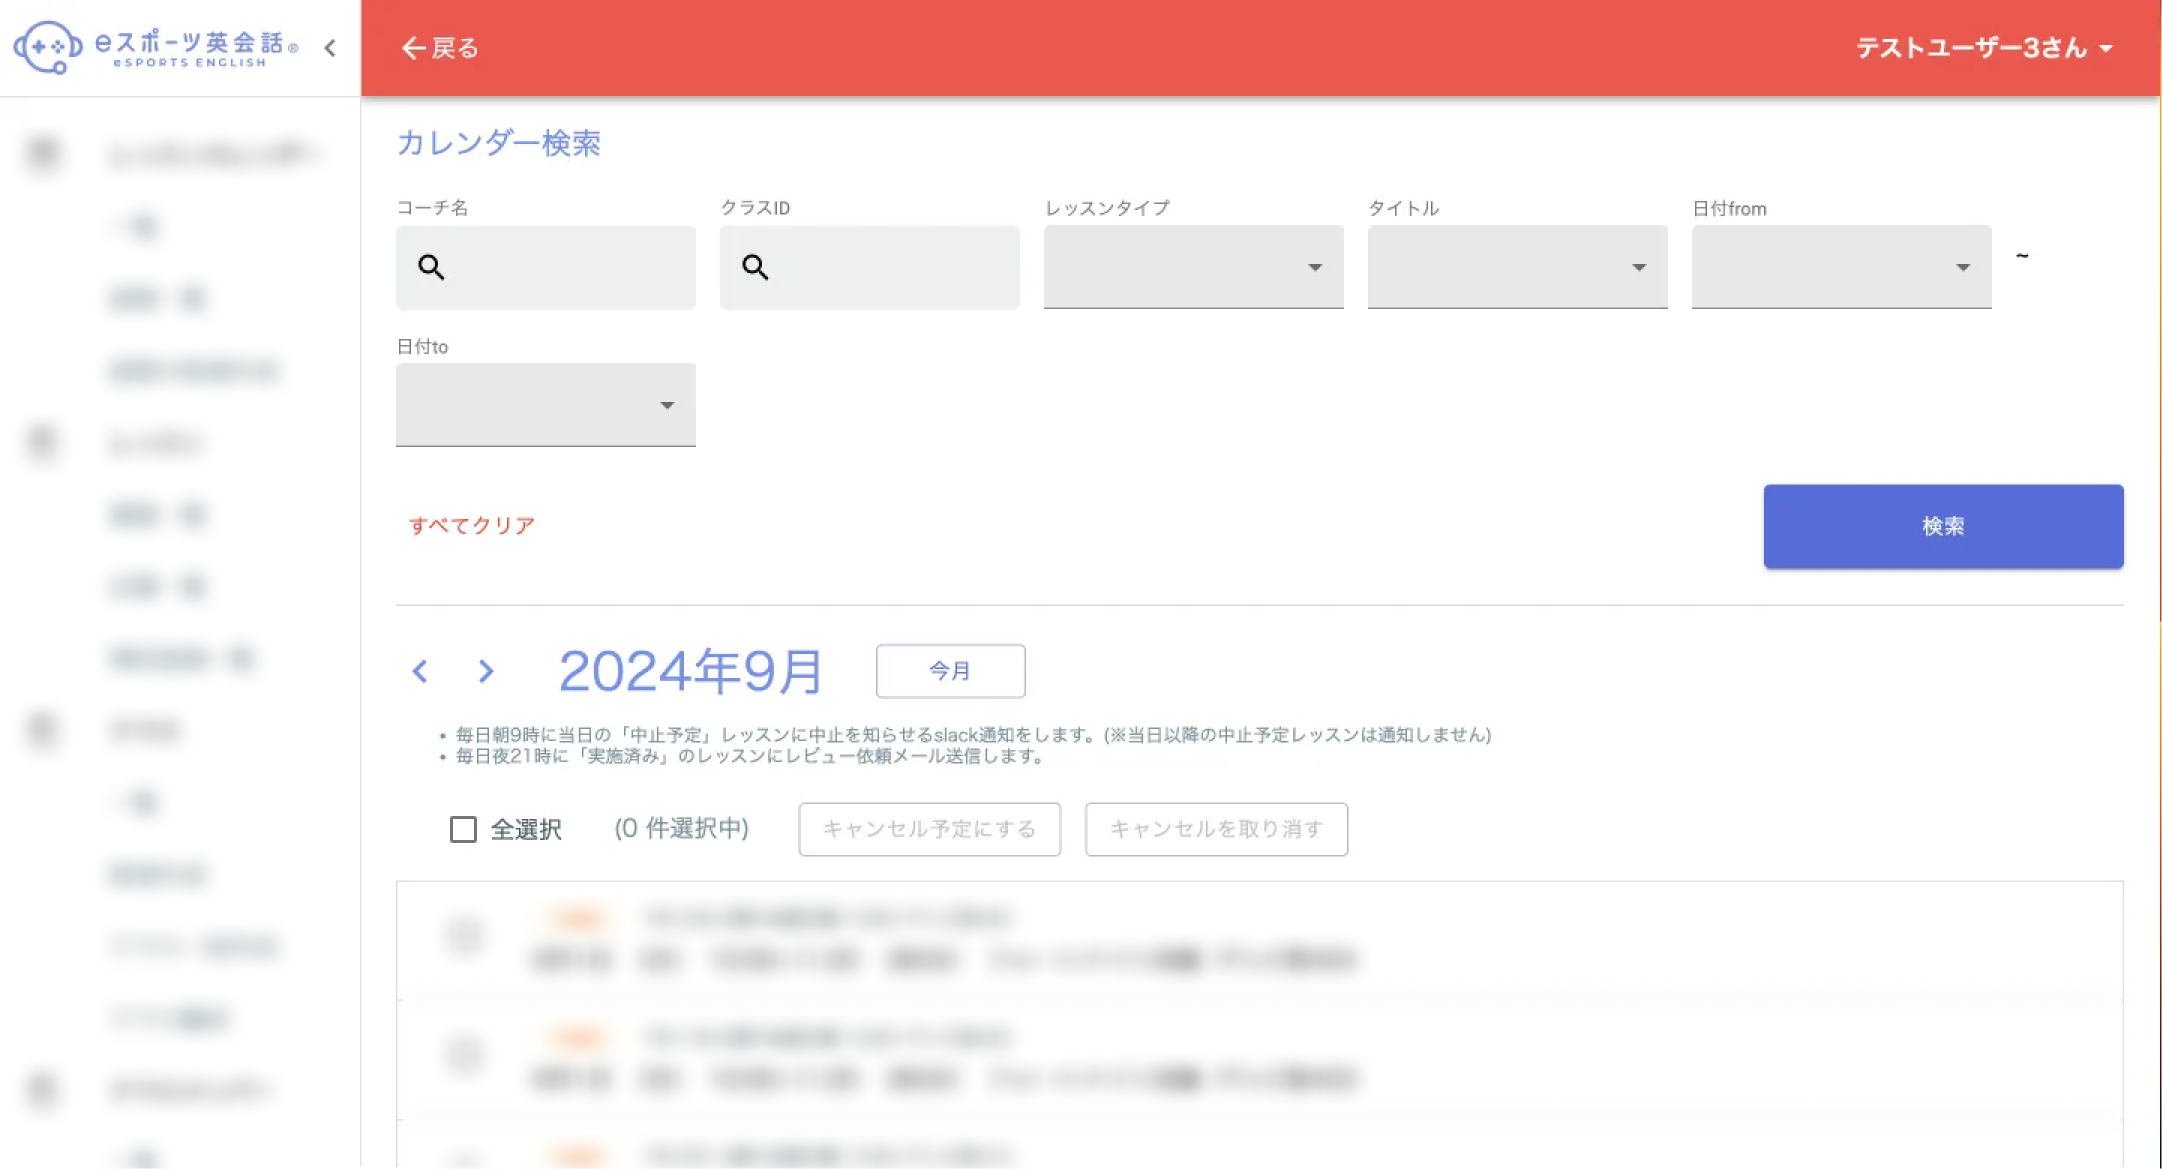Jump to the current month with 今月
This screenshot has width=2162, height=1169.
[951, 671]
